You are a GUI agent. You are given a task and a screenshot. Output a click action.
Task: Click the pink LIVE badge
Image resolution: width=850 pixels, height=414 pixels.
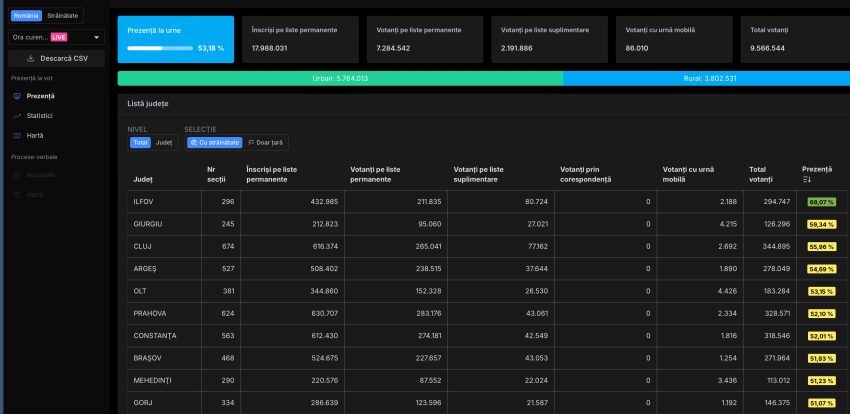pyautogui.click(x=58, y=37)
